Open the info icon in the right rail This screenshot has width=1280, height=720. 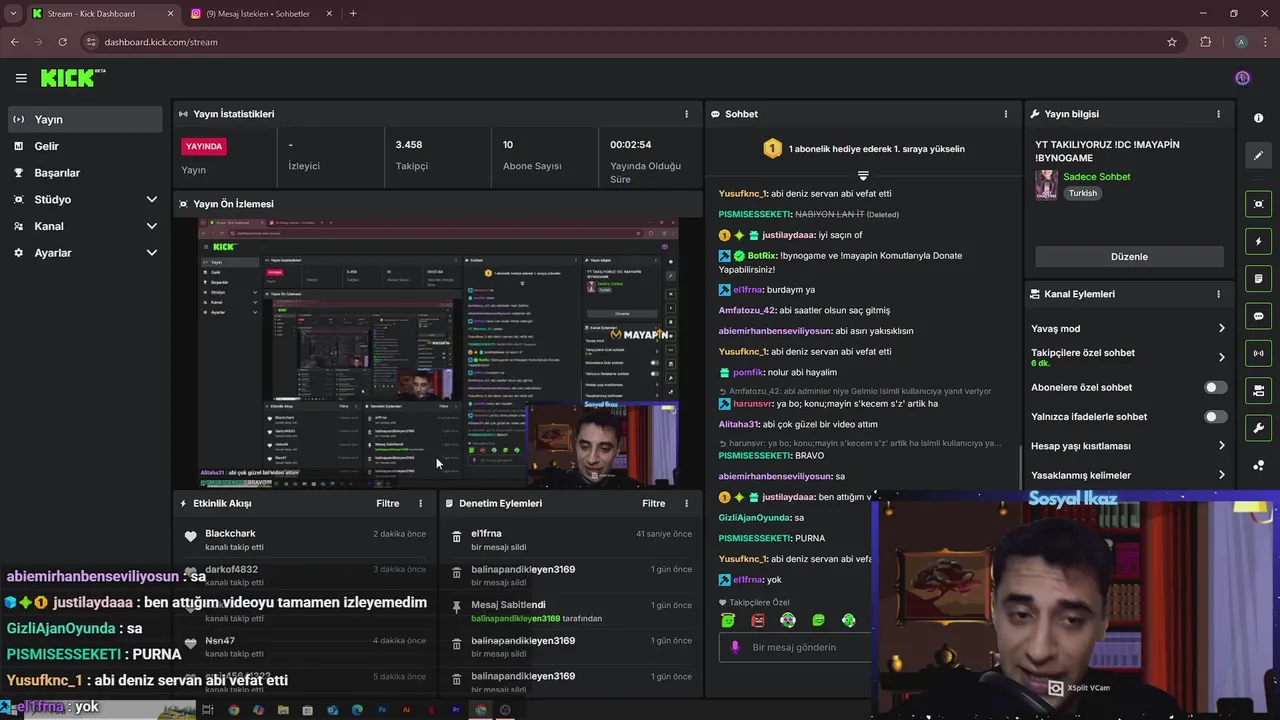tap(1258, 118)
